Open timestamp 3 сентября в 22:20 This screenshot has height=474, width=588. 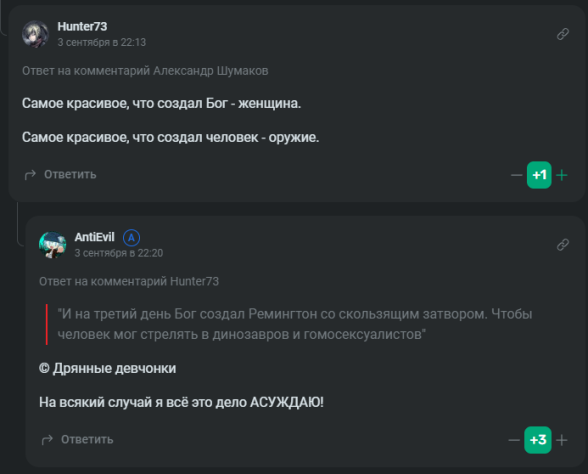[118, 253]
